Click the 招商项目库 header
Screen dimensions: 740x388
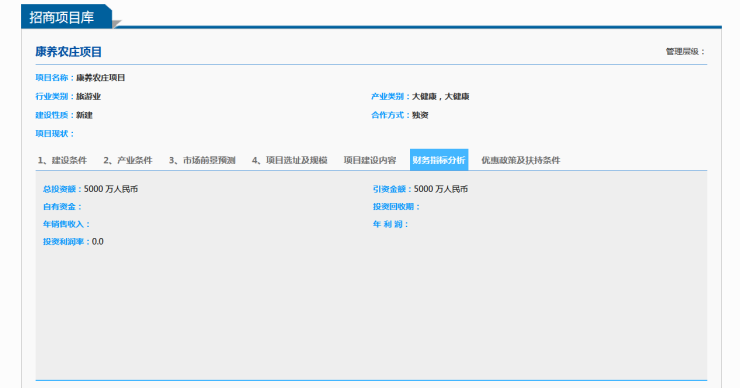click(62, 17)
